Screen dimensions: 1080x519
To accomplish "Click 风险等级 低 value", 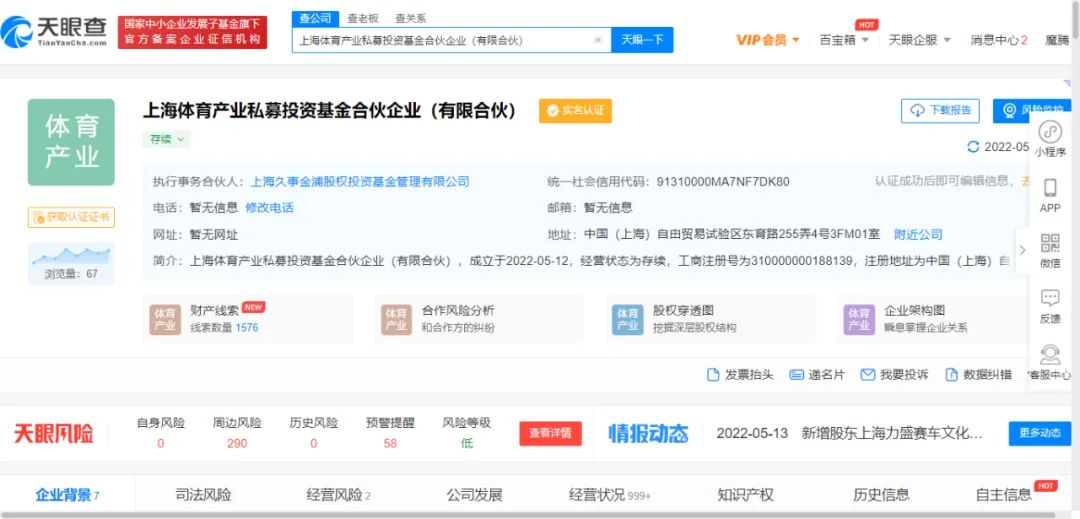I will [467, 443].
